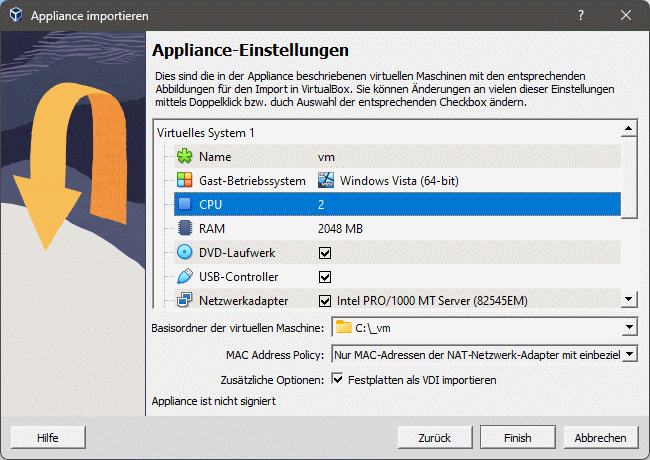Click the CPU count value '2'

pyautogui.click(x=321, y=205)
